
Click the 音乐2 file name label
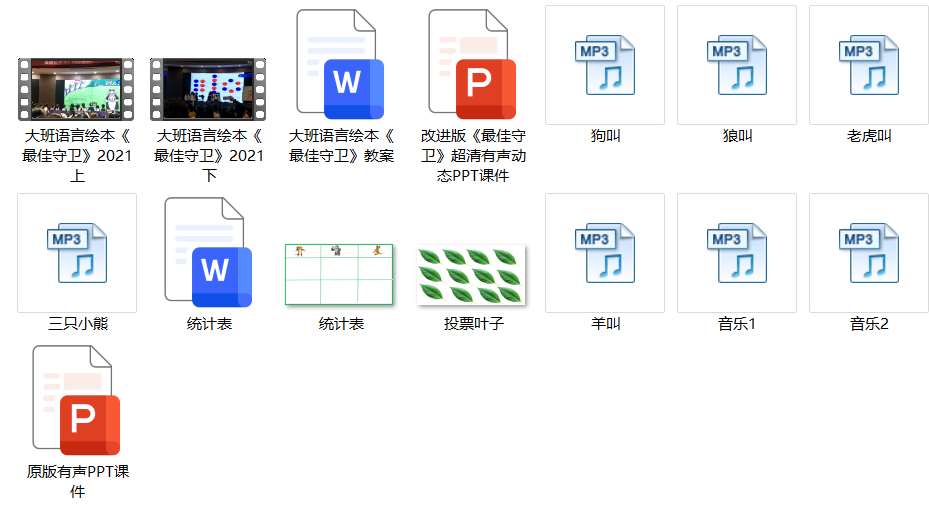(869, 324)
